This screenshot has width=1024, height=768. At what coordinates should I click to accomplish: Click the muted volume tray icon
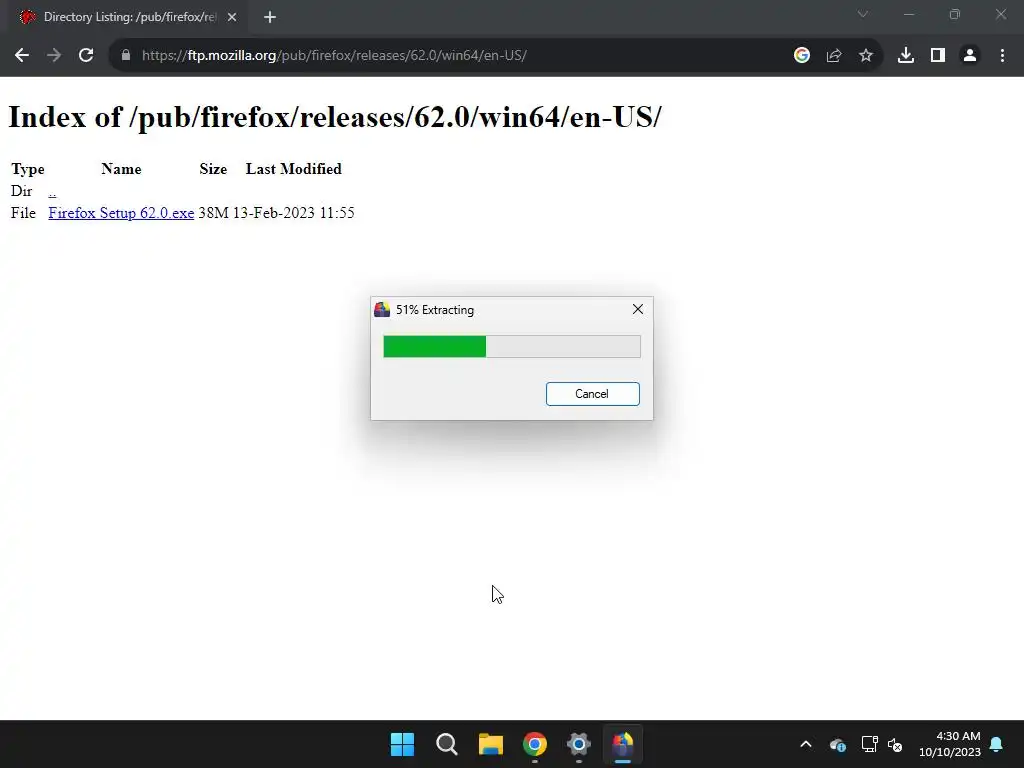click(x=895, y=744)
